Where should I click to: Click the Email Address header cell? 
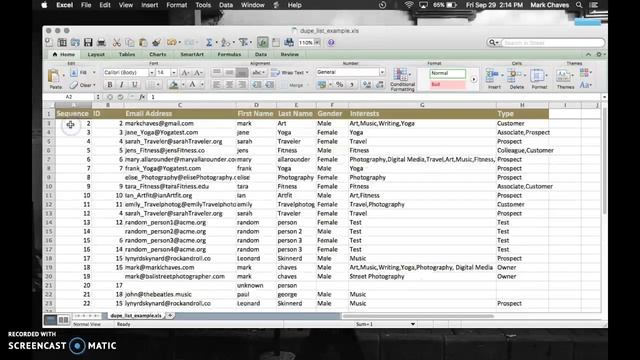coord(180,114)
